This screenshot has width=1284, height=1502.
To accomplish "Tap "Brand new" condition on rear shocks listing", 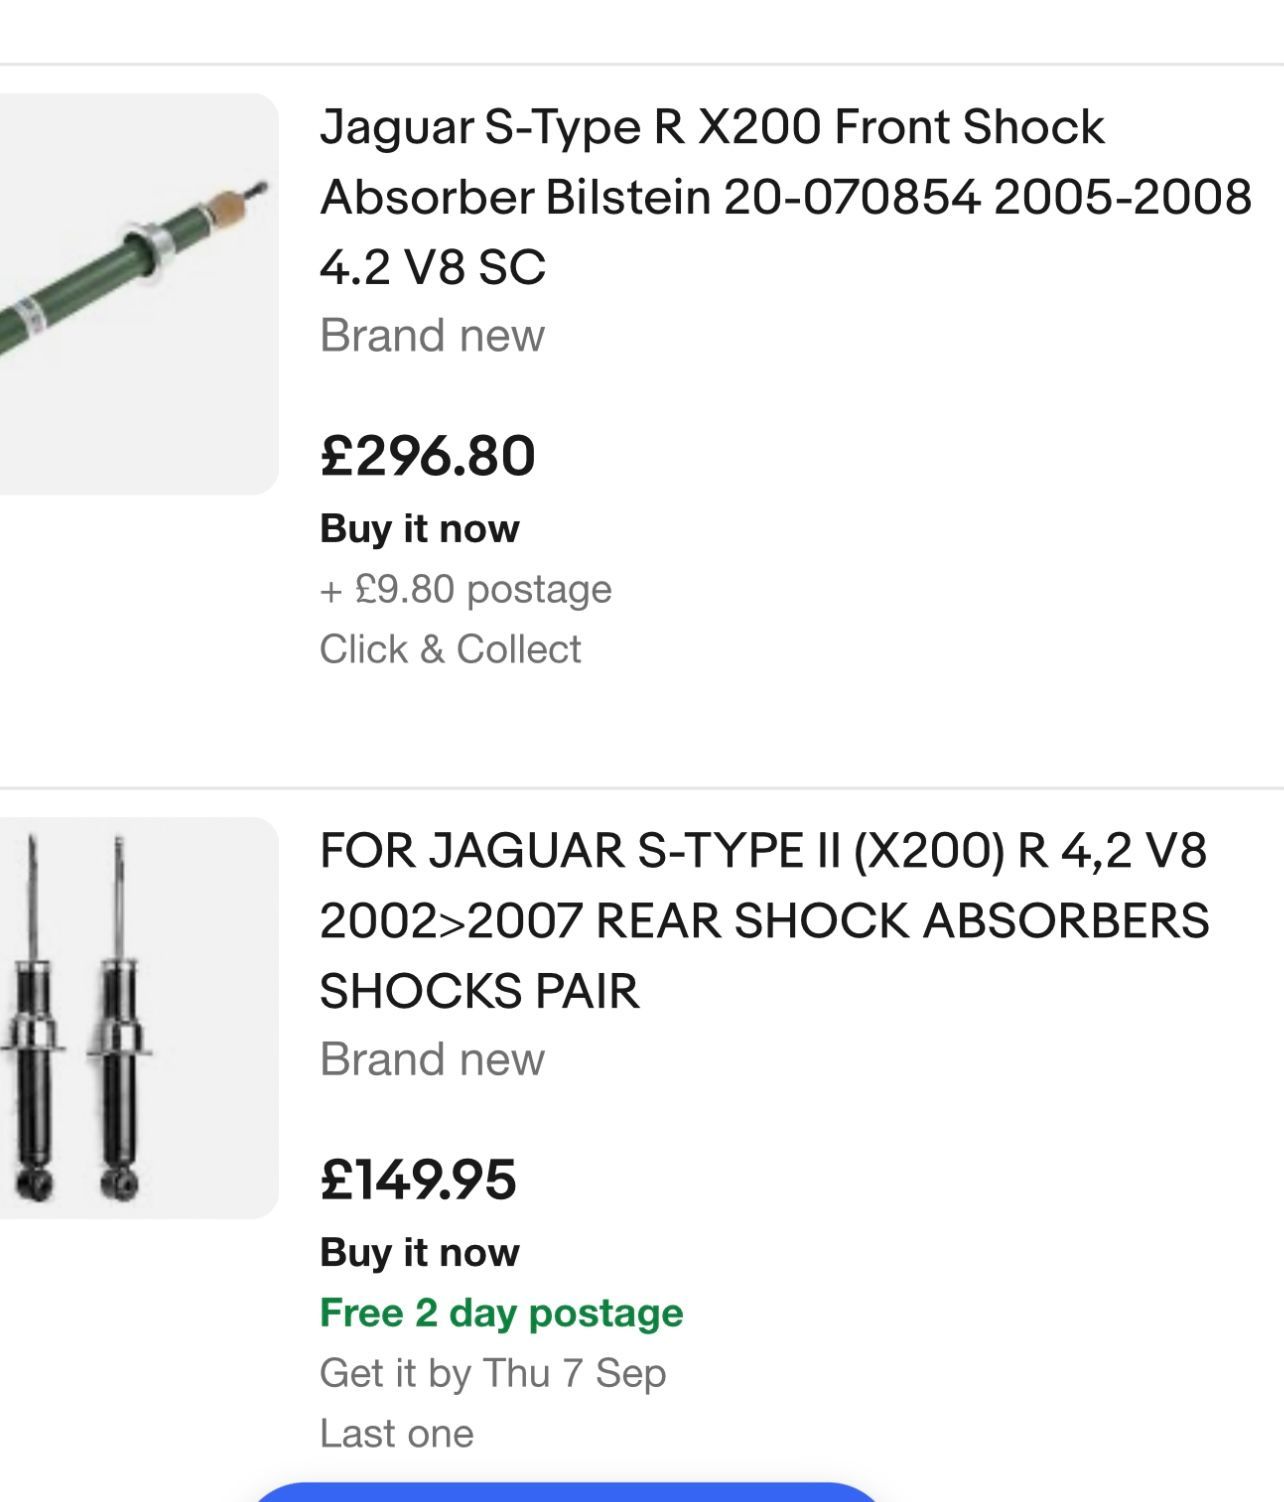I will [432, 1059].
